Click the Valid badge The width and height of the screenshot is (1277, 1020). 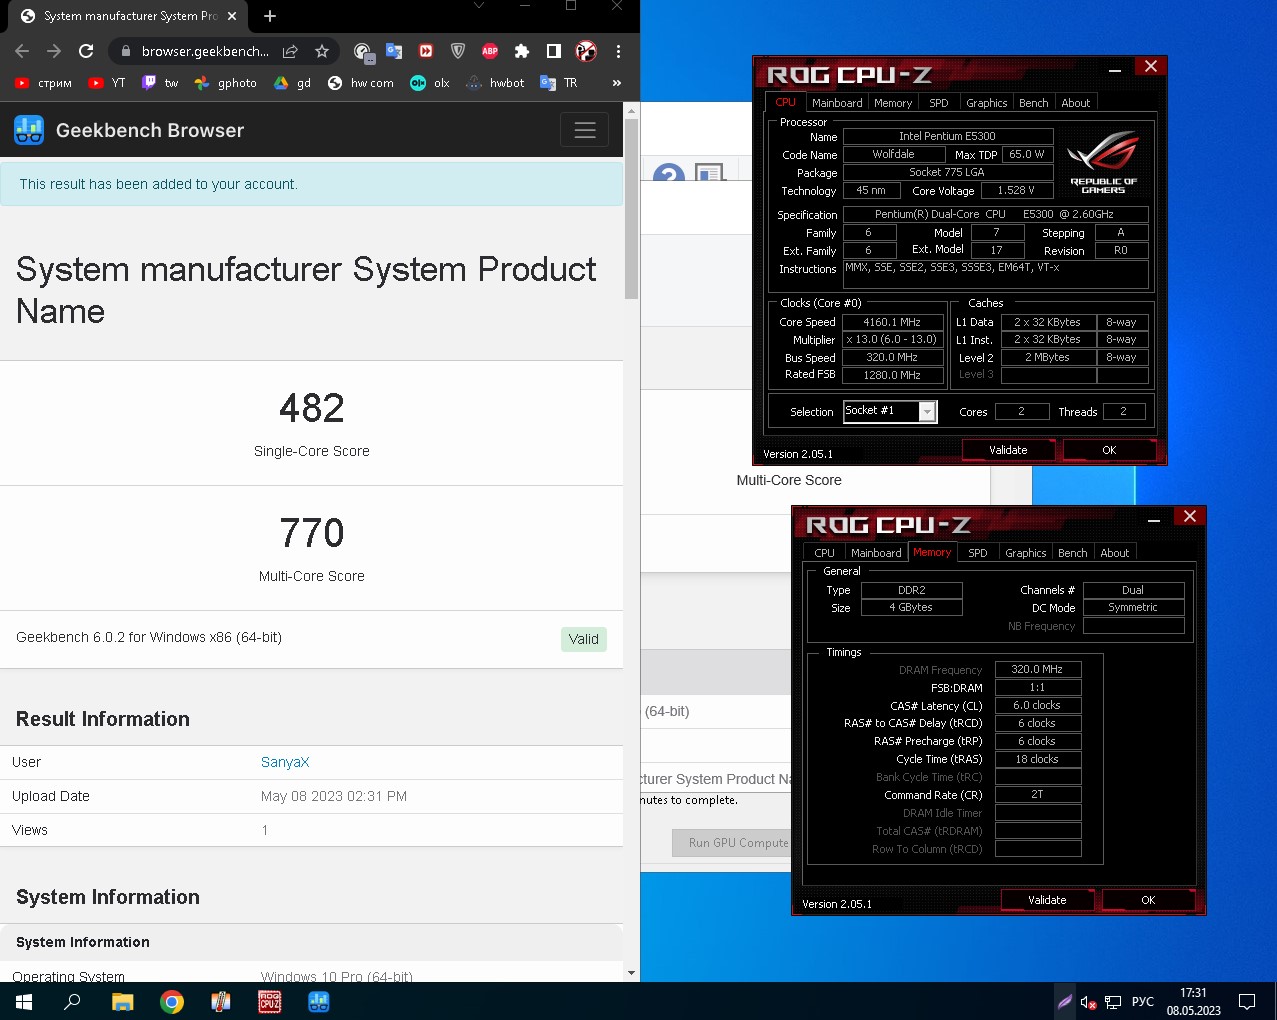point(584,639)
